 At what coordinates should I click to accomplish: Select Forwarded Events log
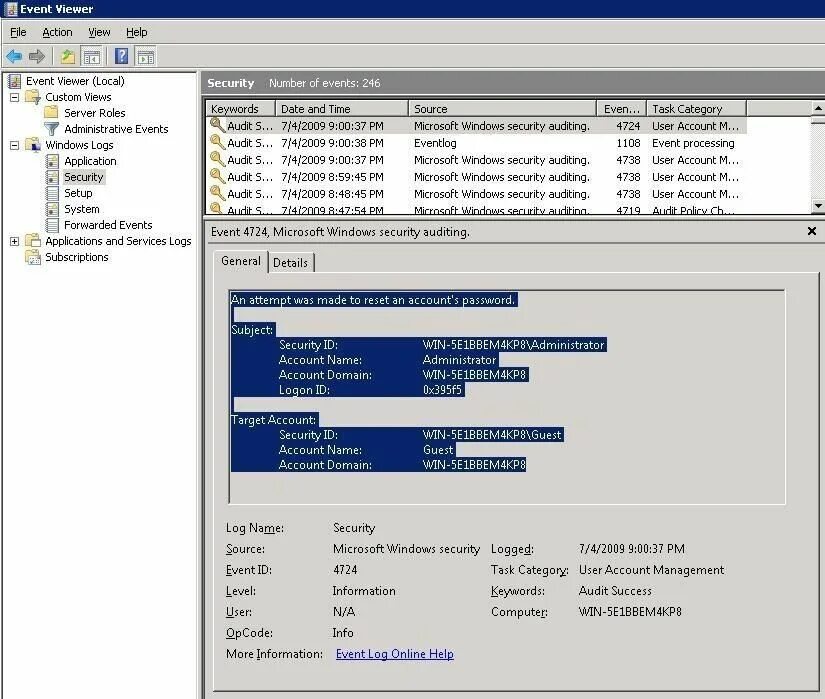click(108, 225)
